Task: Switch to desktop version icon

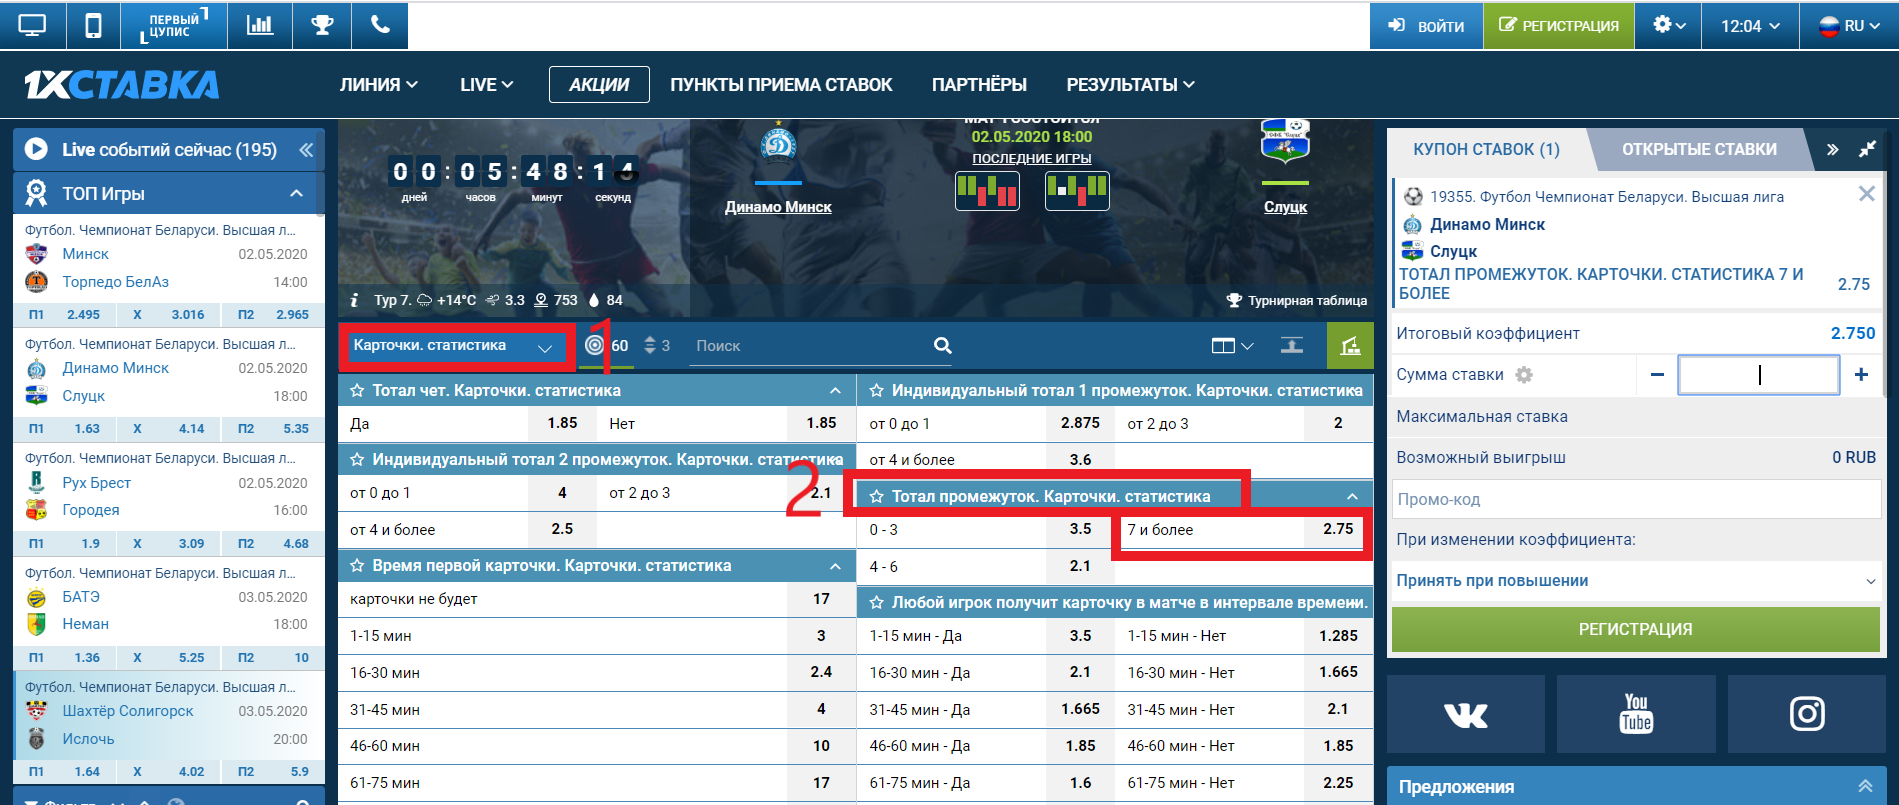Action: point(32,25)
